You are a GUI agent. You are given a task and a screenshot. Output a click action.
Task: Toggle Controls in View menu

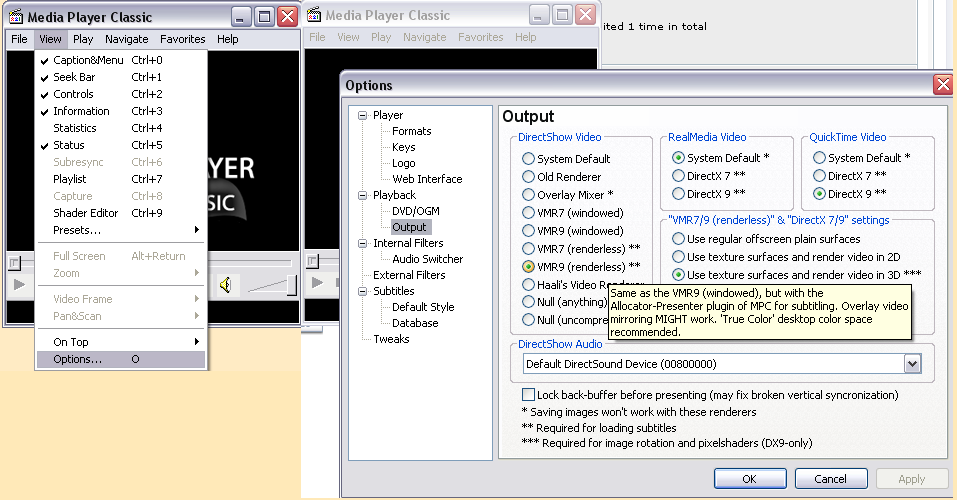click(121, 94)
